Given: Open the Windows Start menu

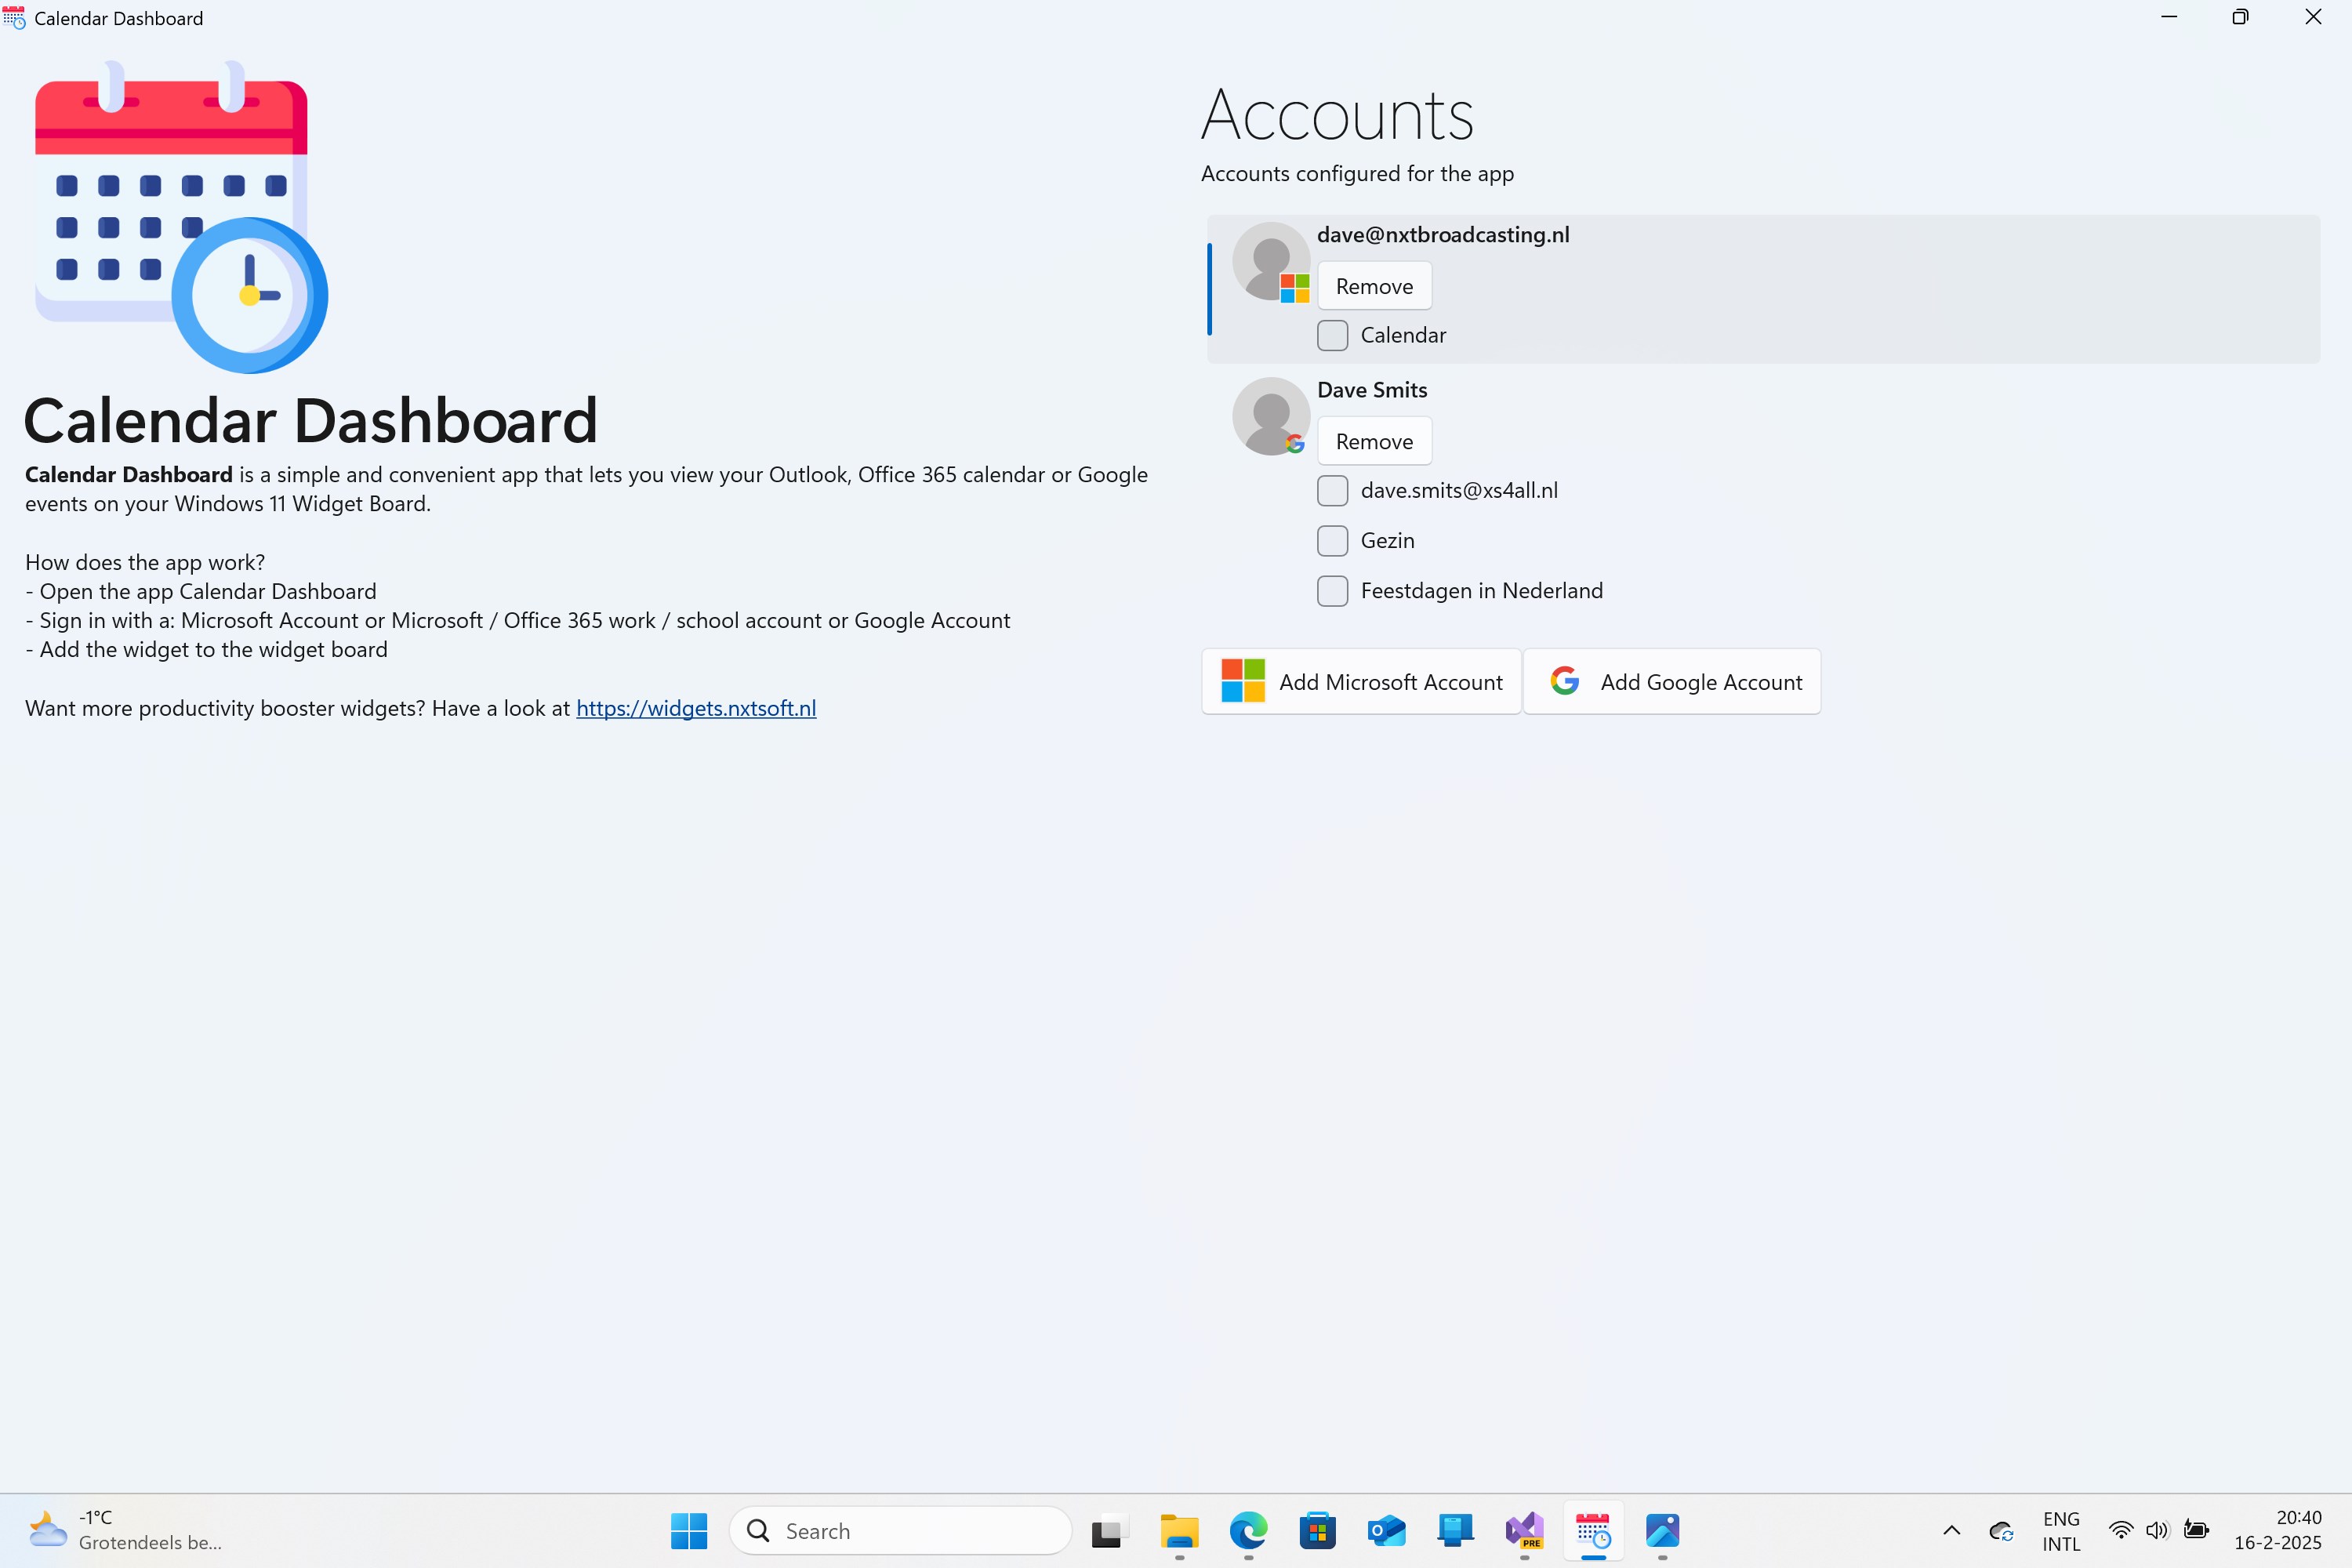Looking at the screenshot, I should pyautogui.click(x=688, y=1531).
